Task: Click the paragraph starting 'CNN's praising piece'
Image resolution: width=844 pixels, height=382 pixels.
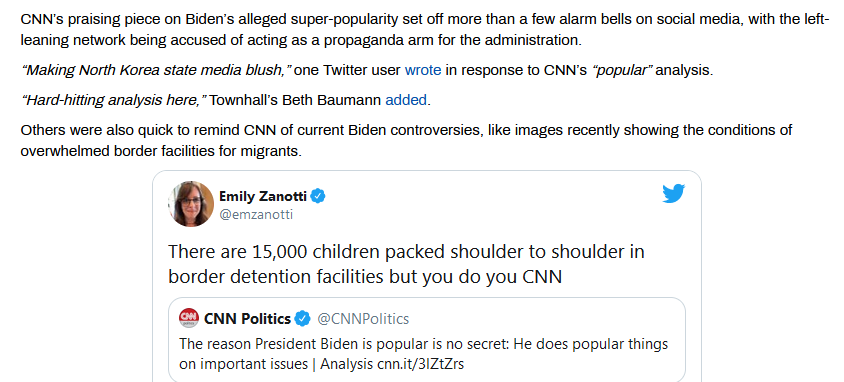Action: [425, 30]
